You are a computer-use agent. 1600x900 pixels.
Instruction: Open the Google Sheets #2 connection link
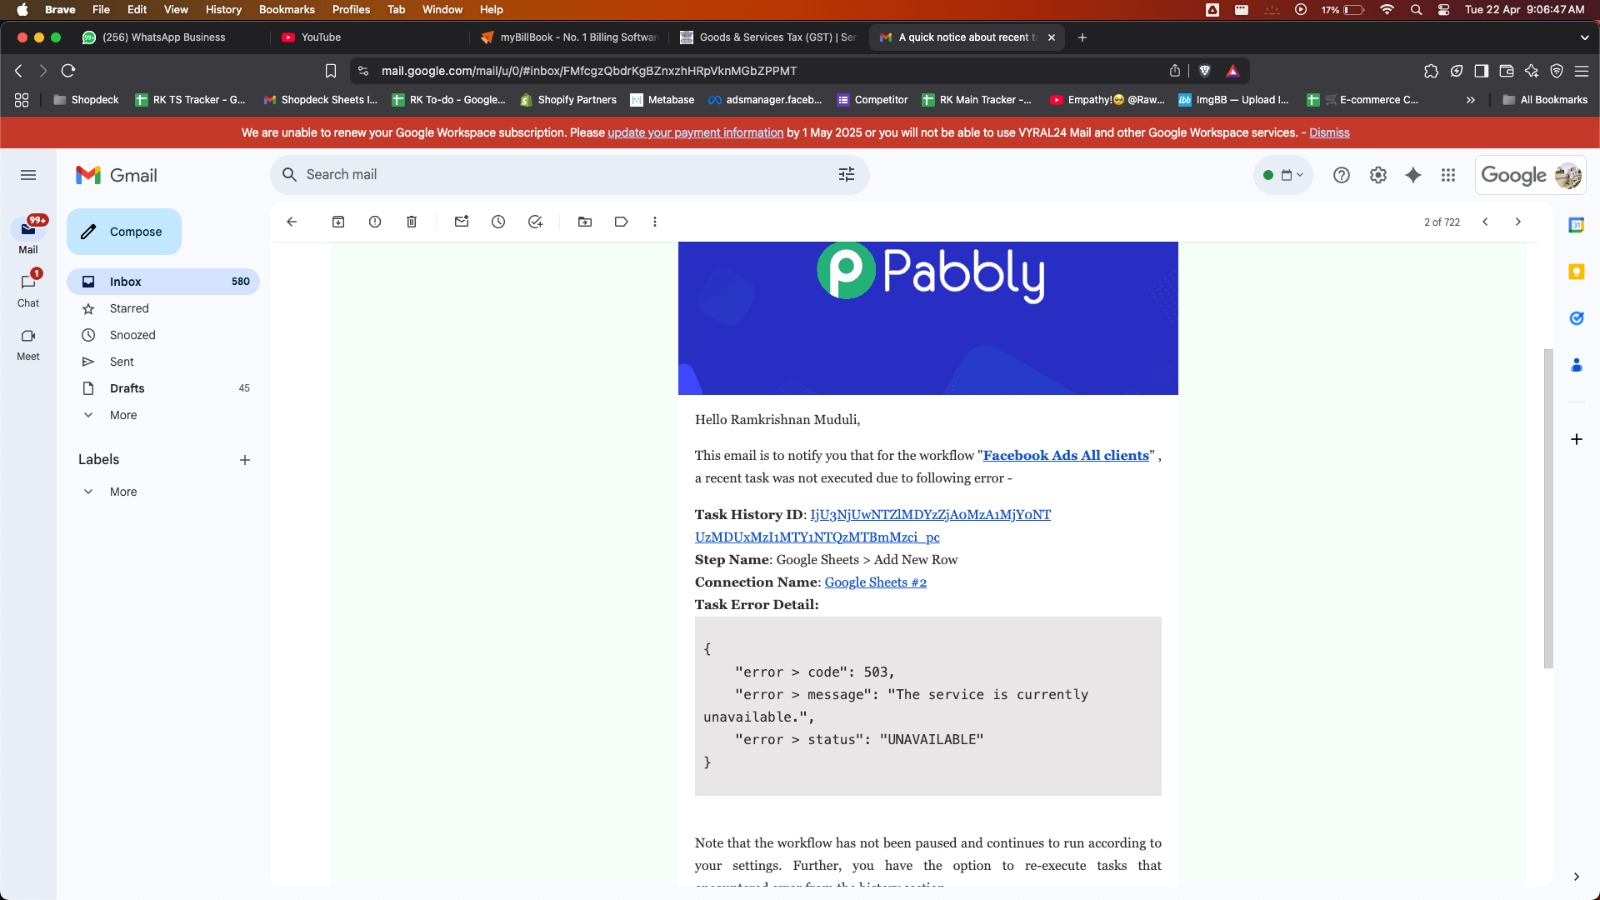[x=875, y=583]
